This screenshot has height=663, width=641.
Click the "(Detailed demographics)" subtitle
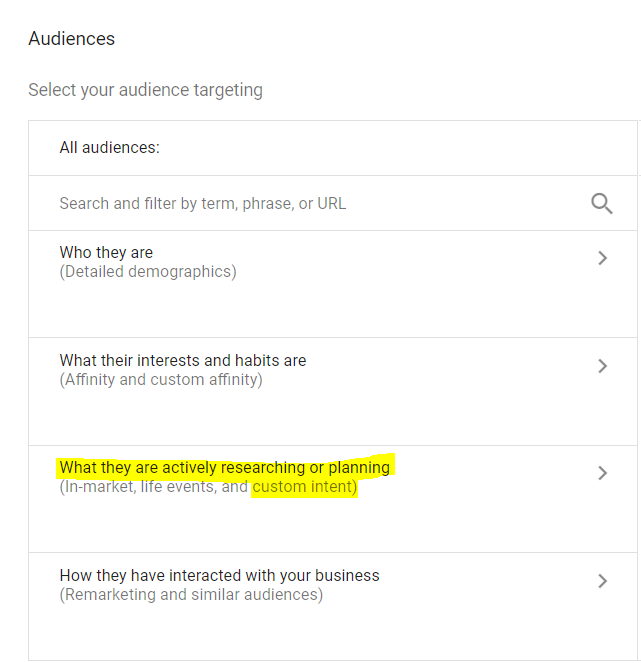coord(148,271)
